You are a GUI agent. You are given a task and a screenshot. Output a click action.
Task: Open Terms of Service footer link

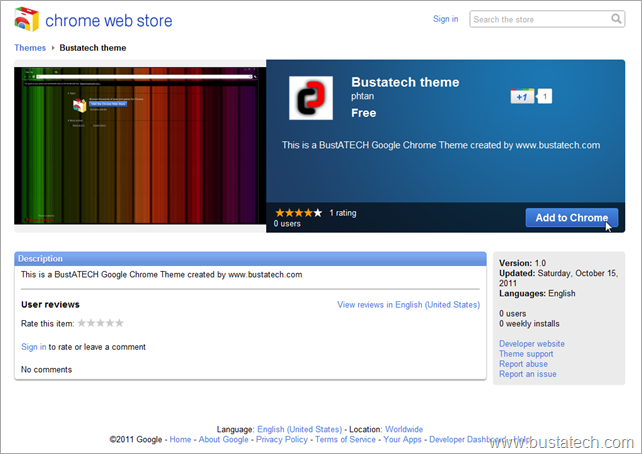(x=345, y=440)
